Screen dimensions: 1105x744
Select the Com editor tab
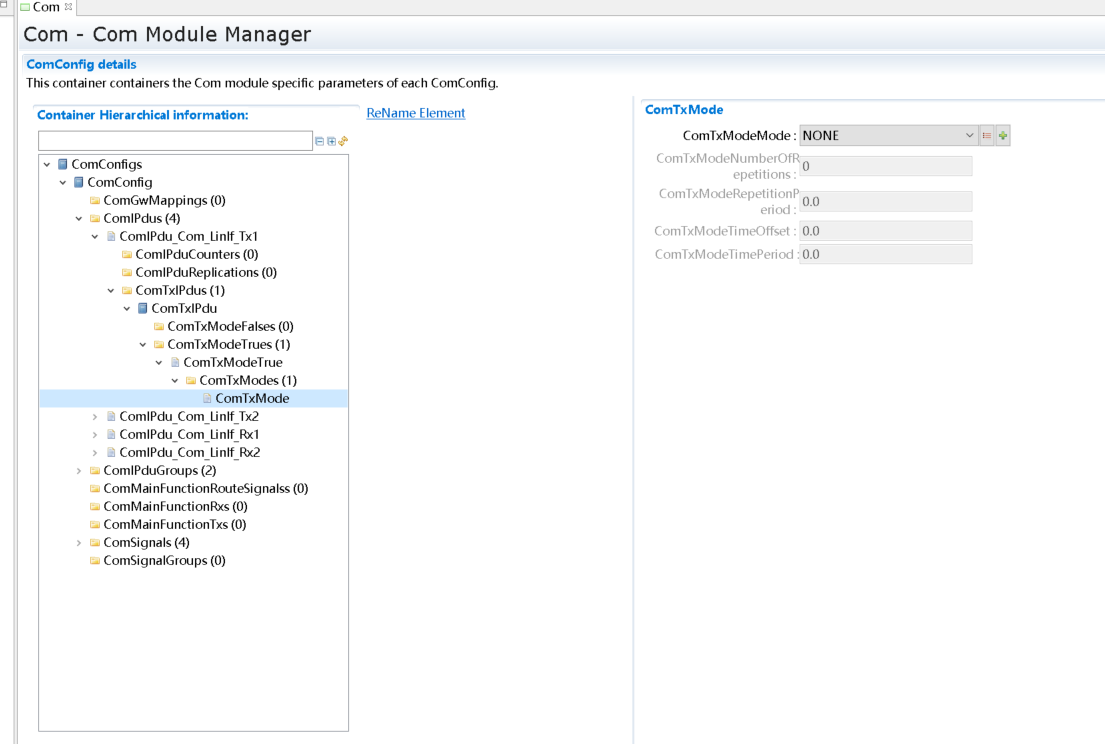pyautogui.click(x=46, y=7)
